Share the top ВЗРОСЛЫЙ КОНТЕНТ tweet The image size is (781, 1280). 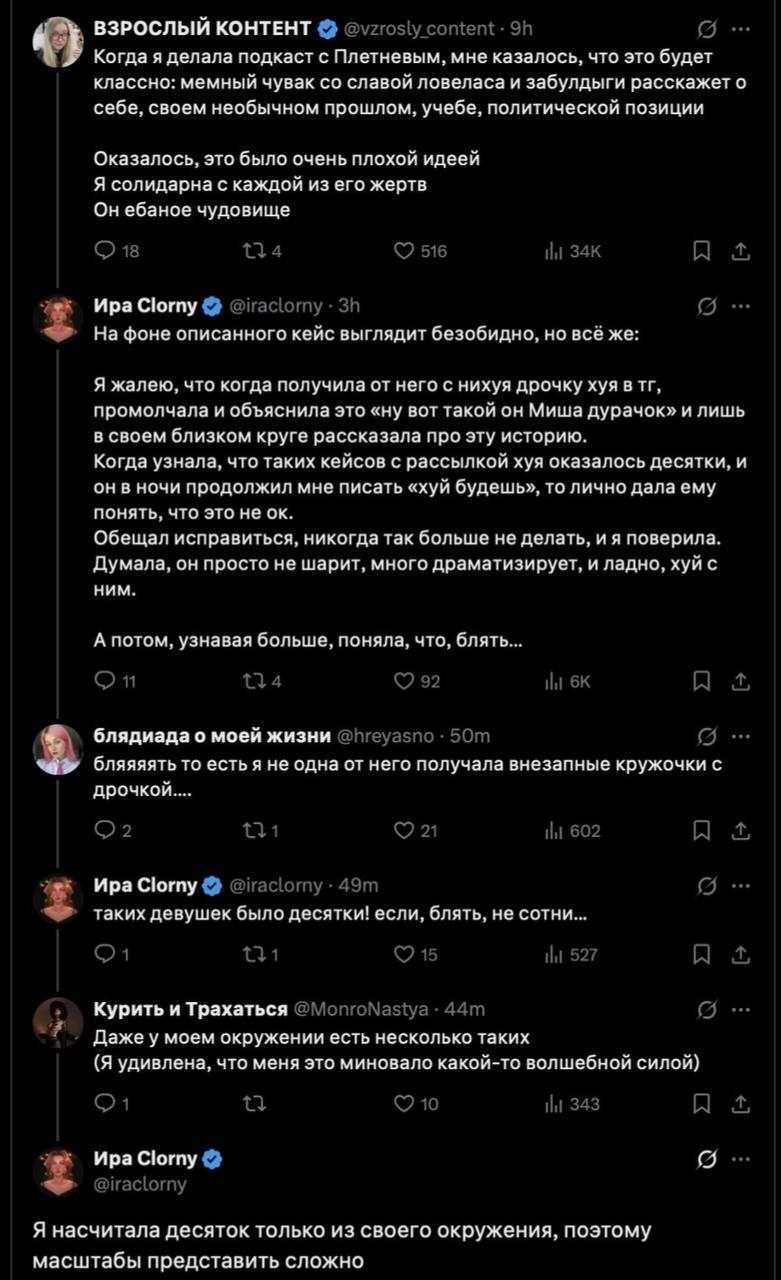[x=741, y=252]
